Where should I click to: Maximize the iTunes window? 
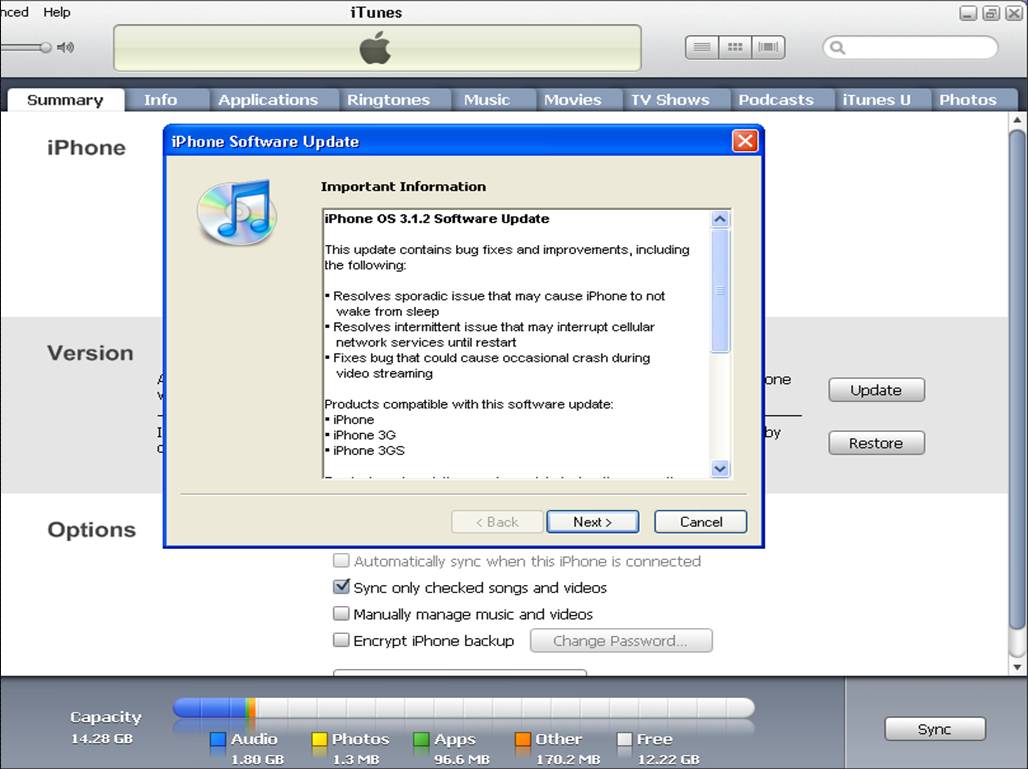[991, 13]
